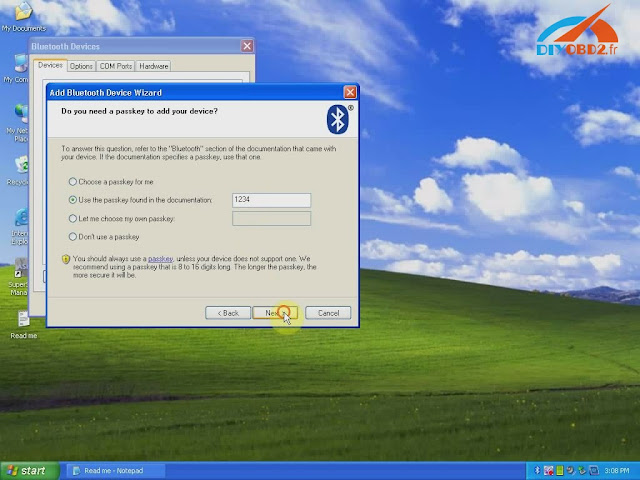Select 'Let me choose my own passkey'

pos(73,218)
